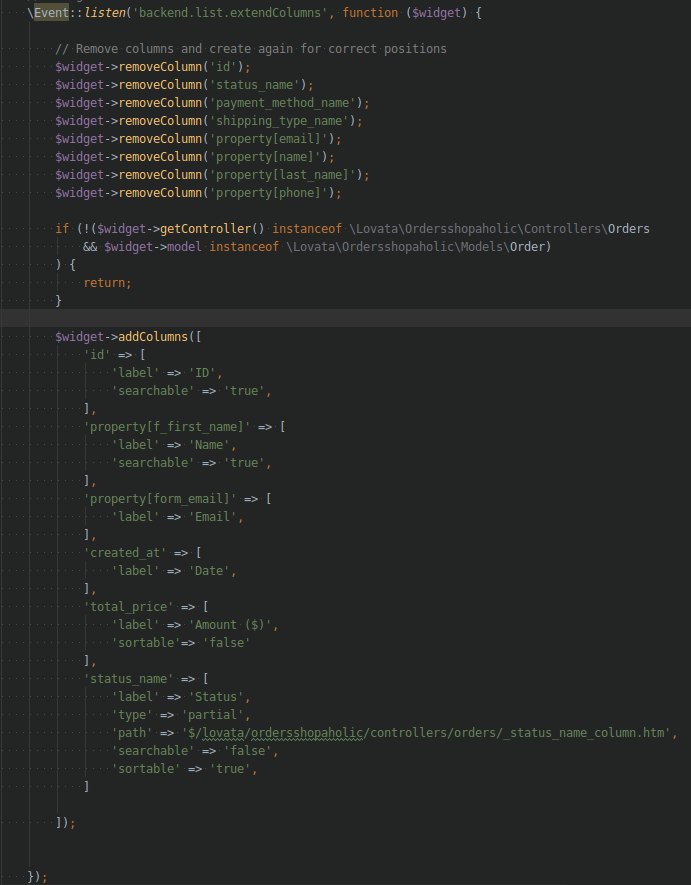Click the 'sortable' => 'false' entry
This screenshot has width=691, height=885.
[x=181, y=643]
